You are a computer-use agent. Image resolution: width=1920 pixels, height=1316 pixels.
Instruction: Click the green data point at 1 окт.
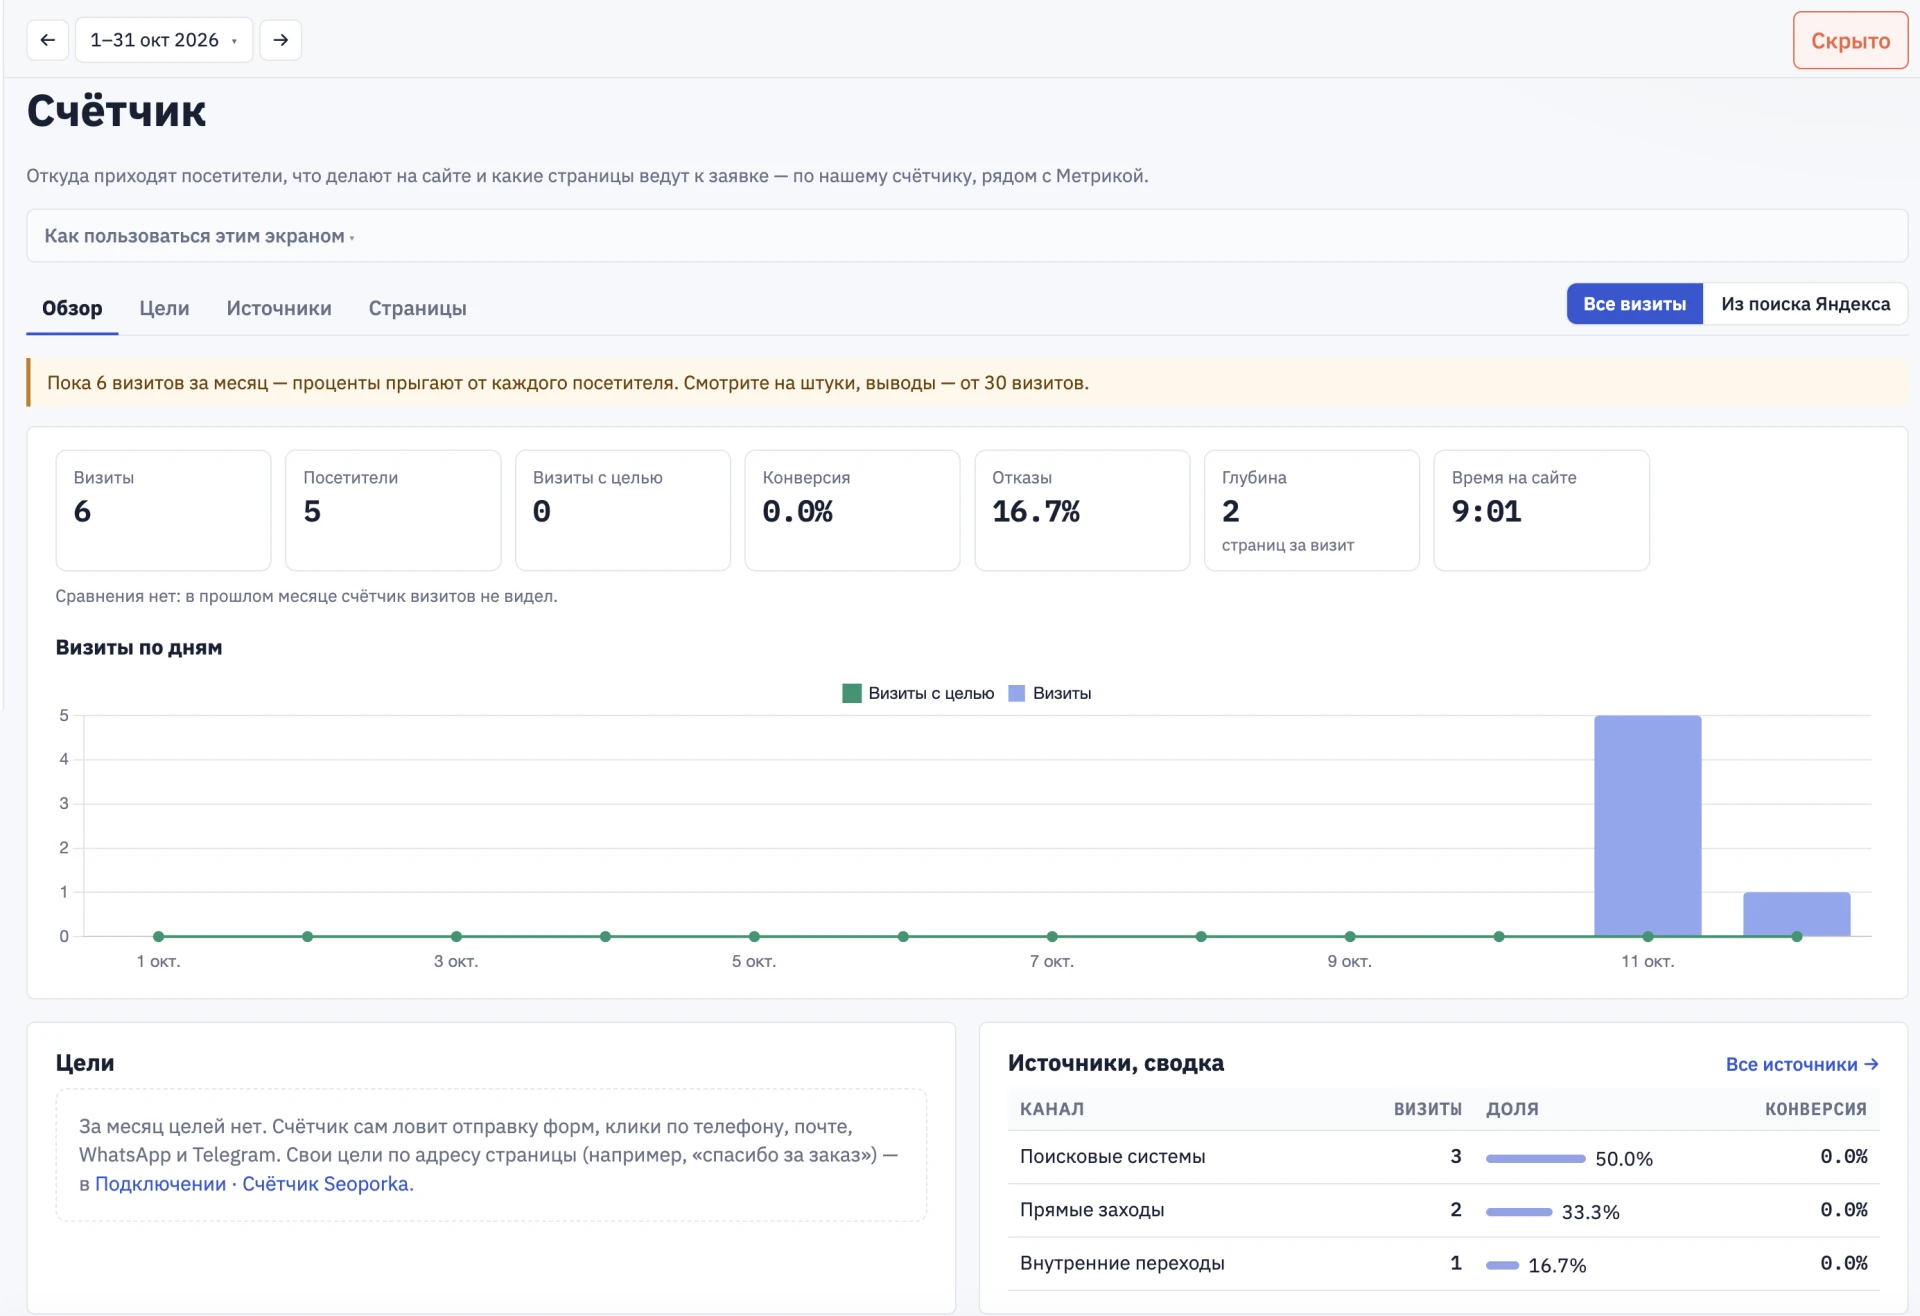[158, 936]
